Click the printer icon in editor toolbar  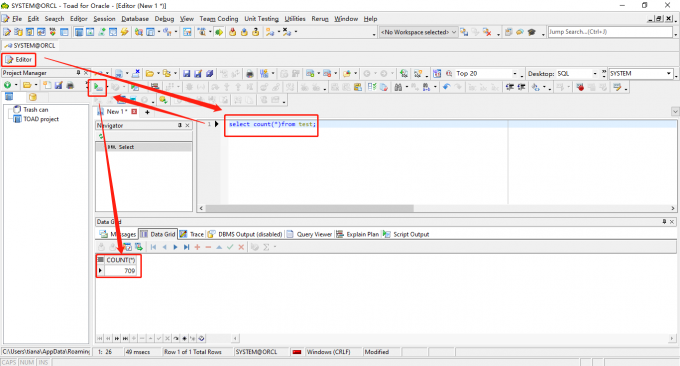coord(250,74)
